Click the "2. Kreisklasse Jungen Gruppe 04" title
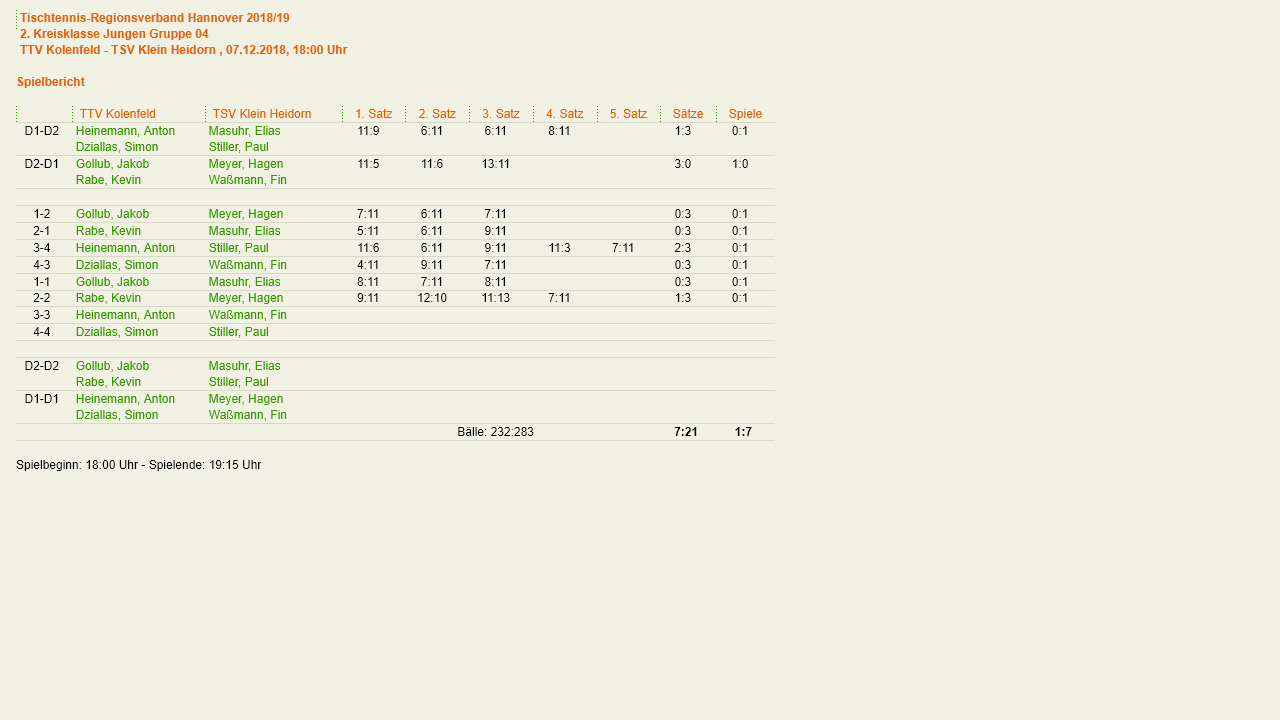1280x720 pixels. coord(114,34)
